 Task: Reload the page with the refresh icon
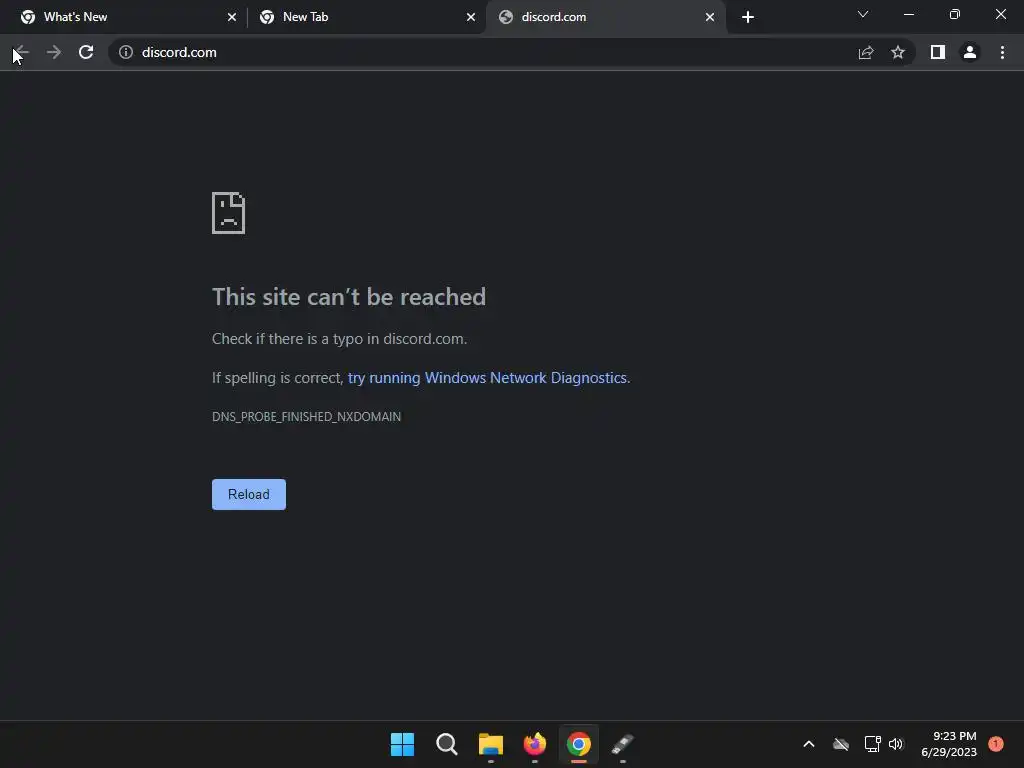86,52
